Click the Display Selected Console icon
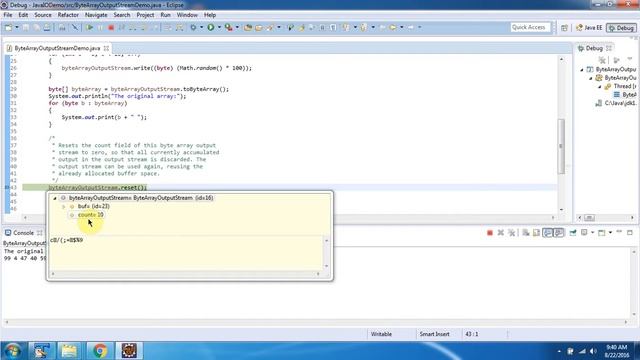The width and height of the screenshot is (640, 360). [x=584, y=233]
